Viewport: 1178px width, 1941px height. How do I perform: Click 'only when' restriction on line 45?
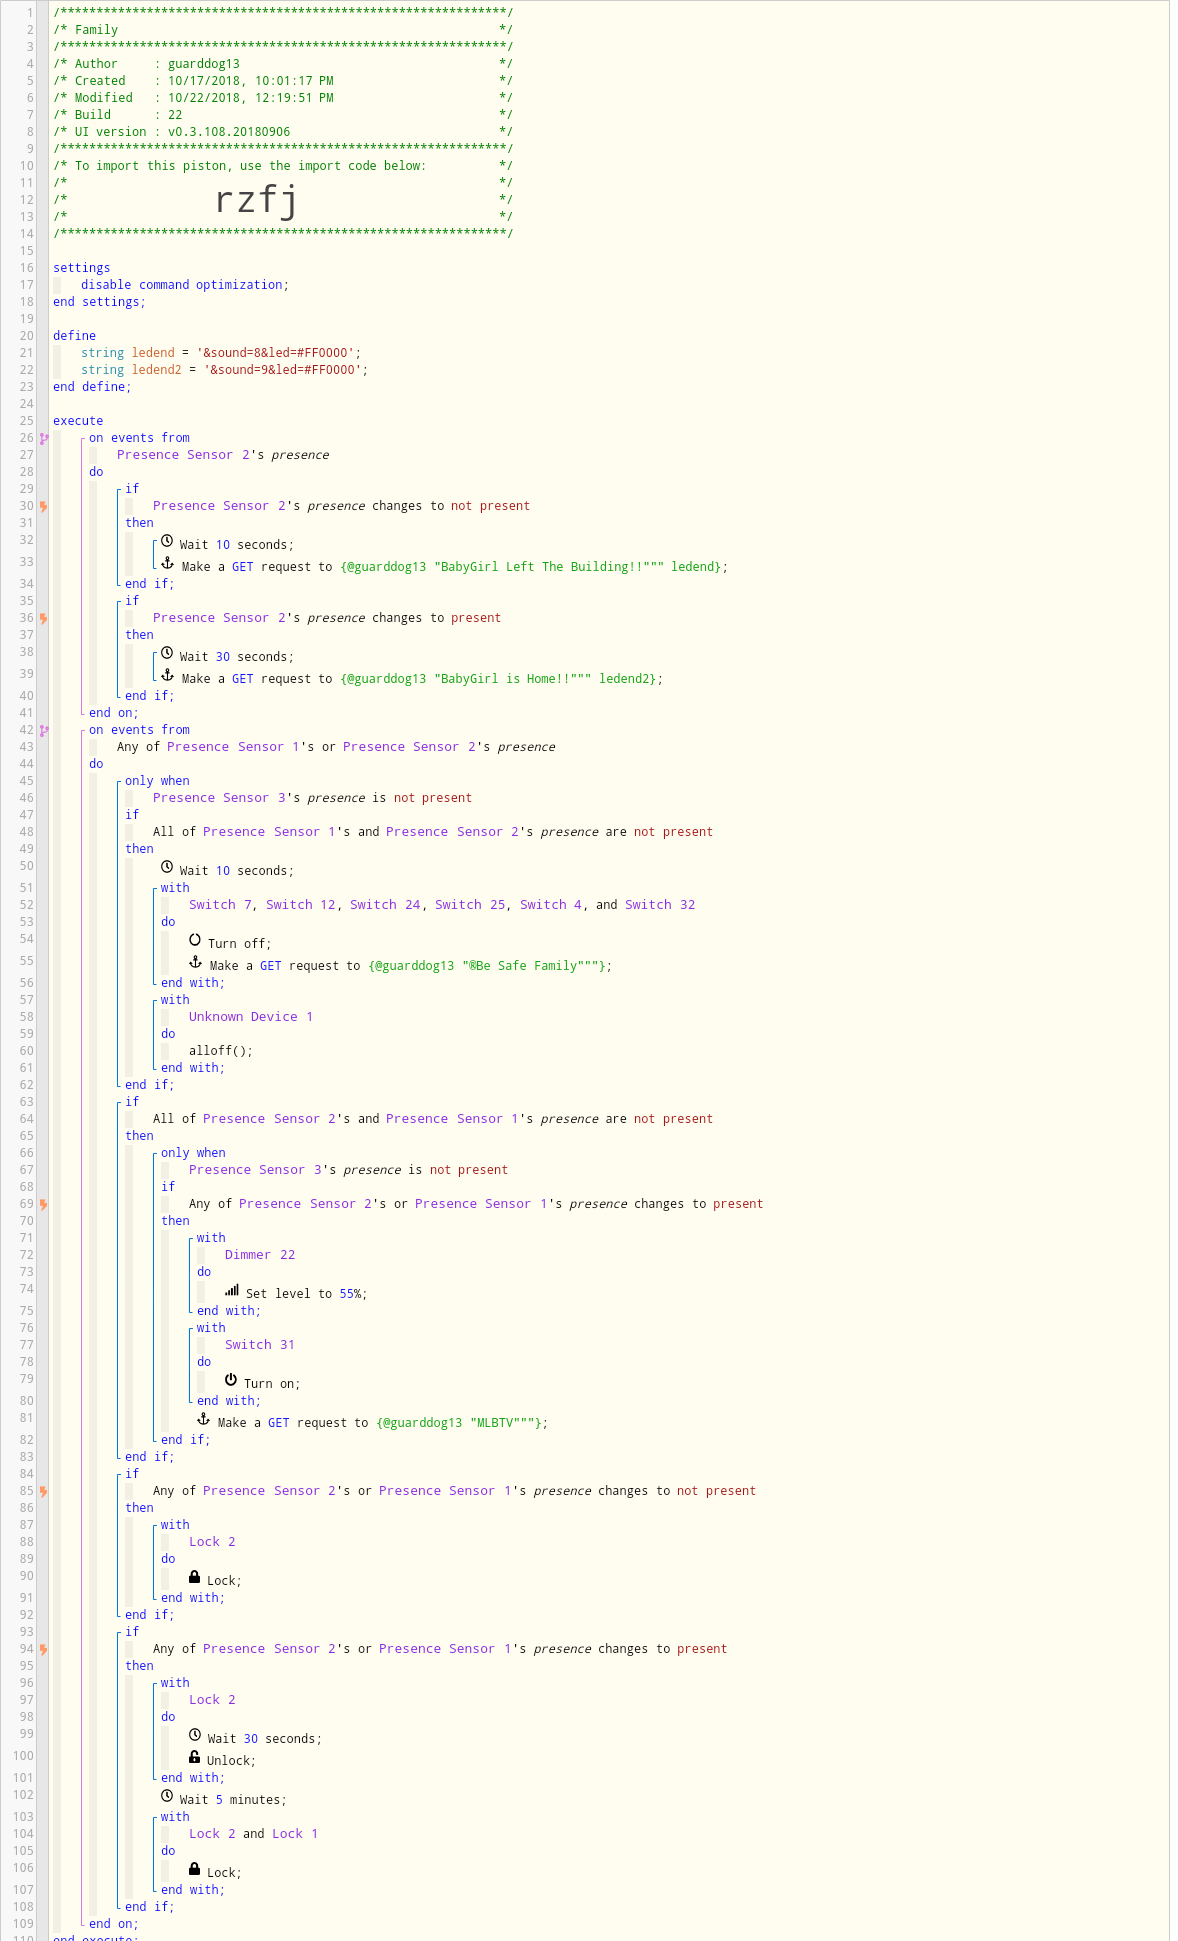157,781
